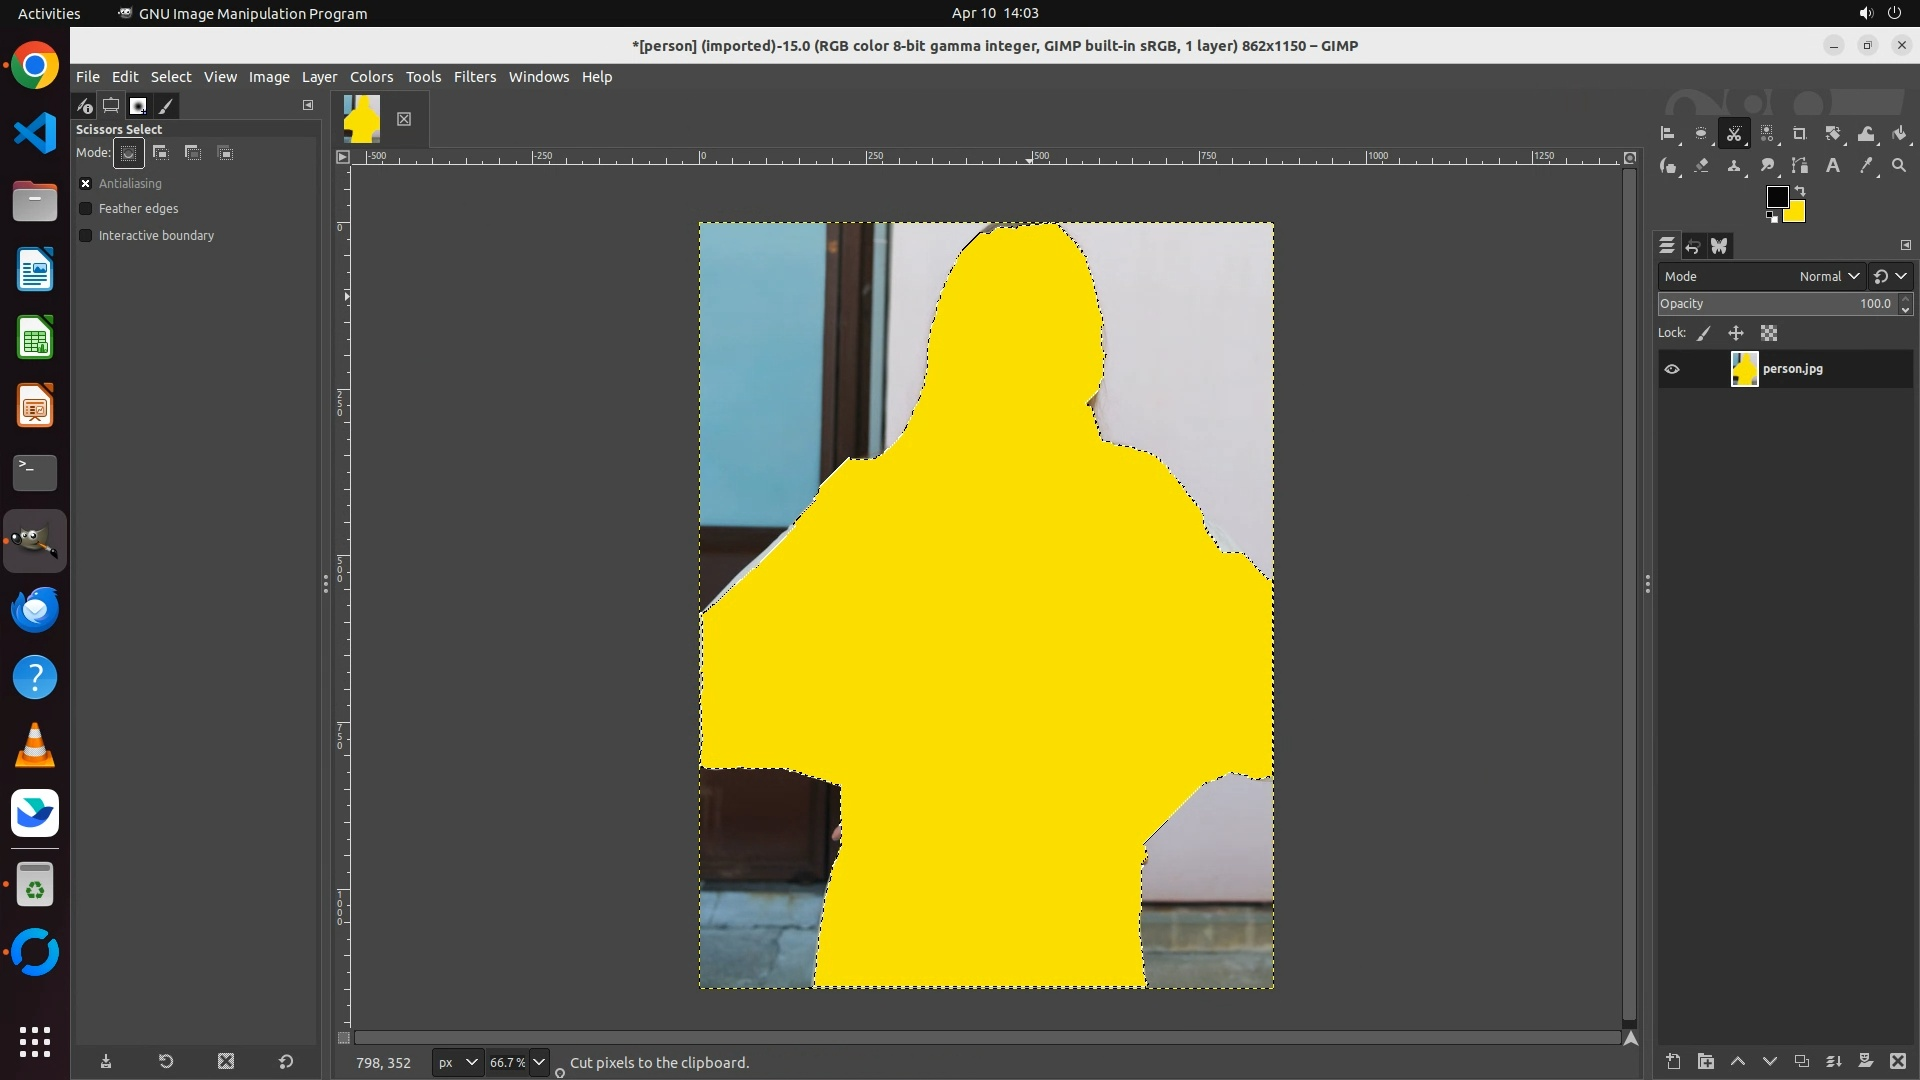Screen dimensions: 1920x1080
Task: Swap foreground and background colors
Action: (1800, 190)
